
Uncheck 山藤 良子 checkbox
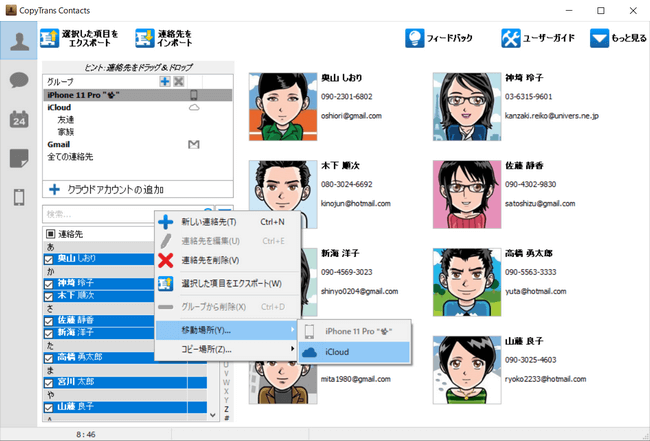click(49, 408)
